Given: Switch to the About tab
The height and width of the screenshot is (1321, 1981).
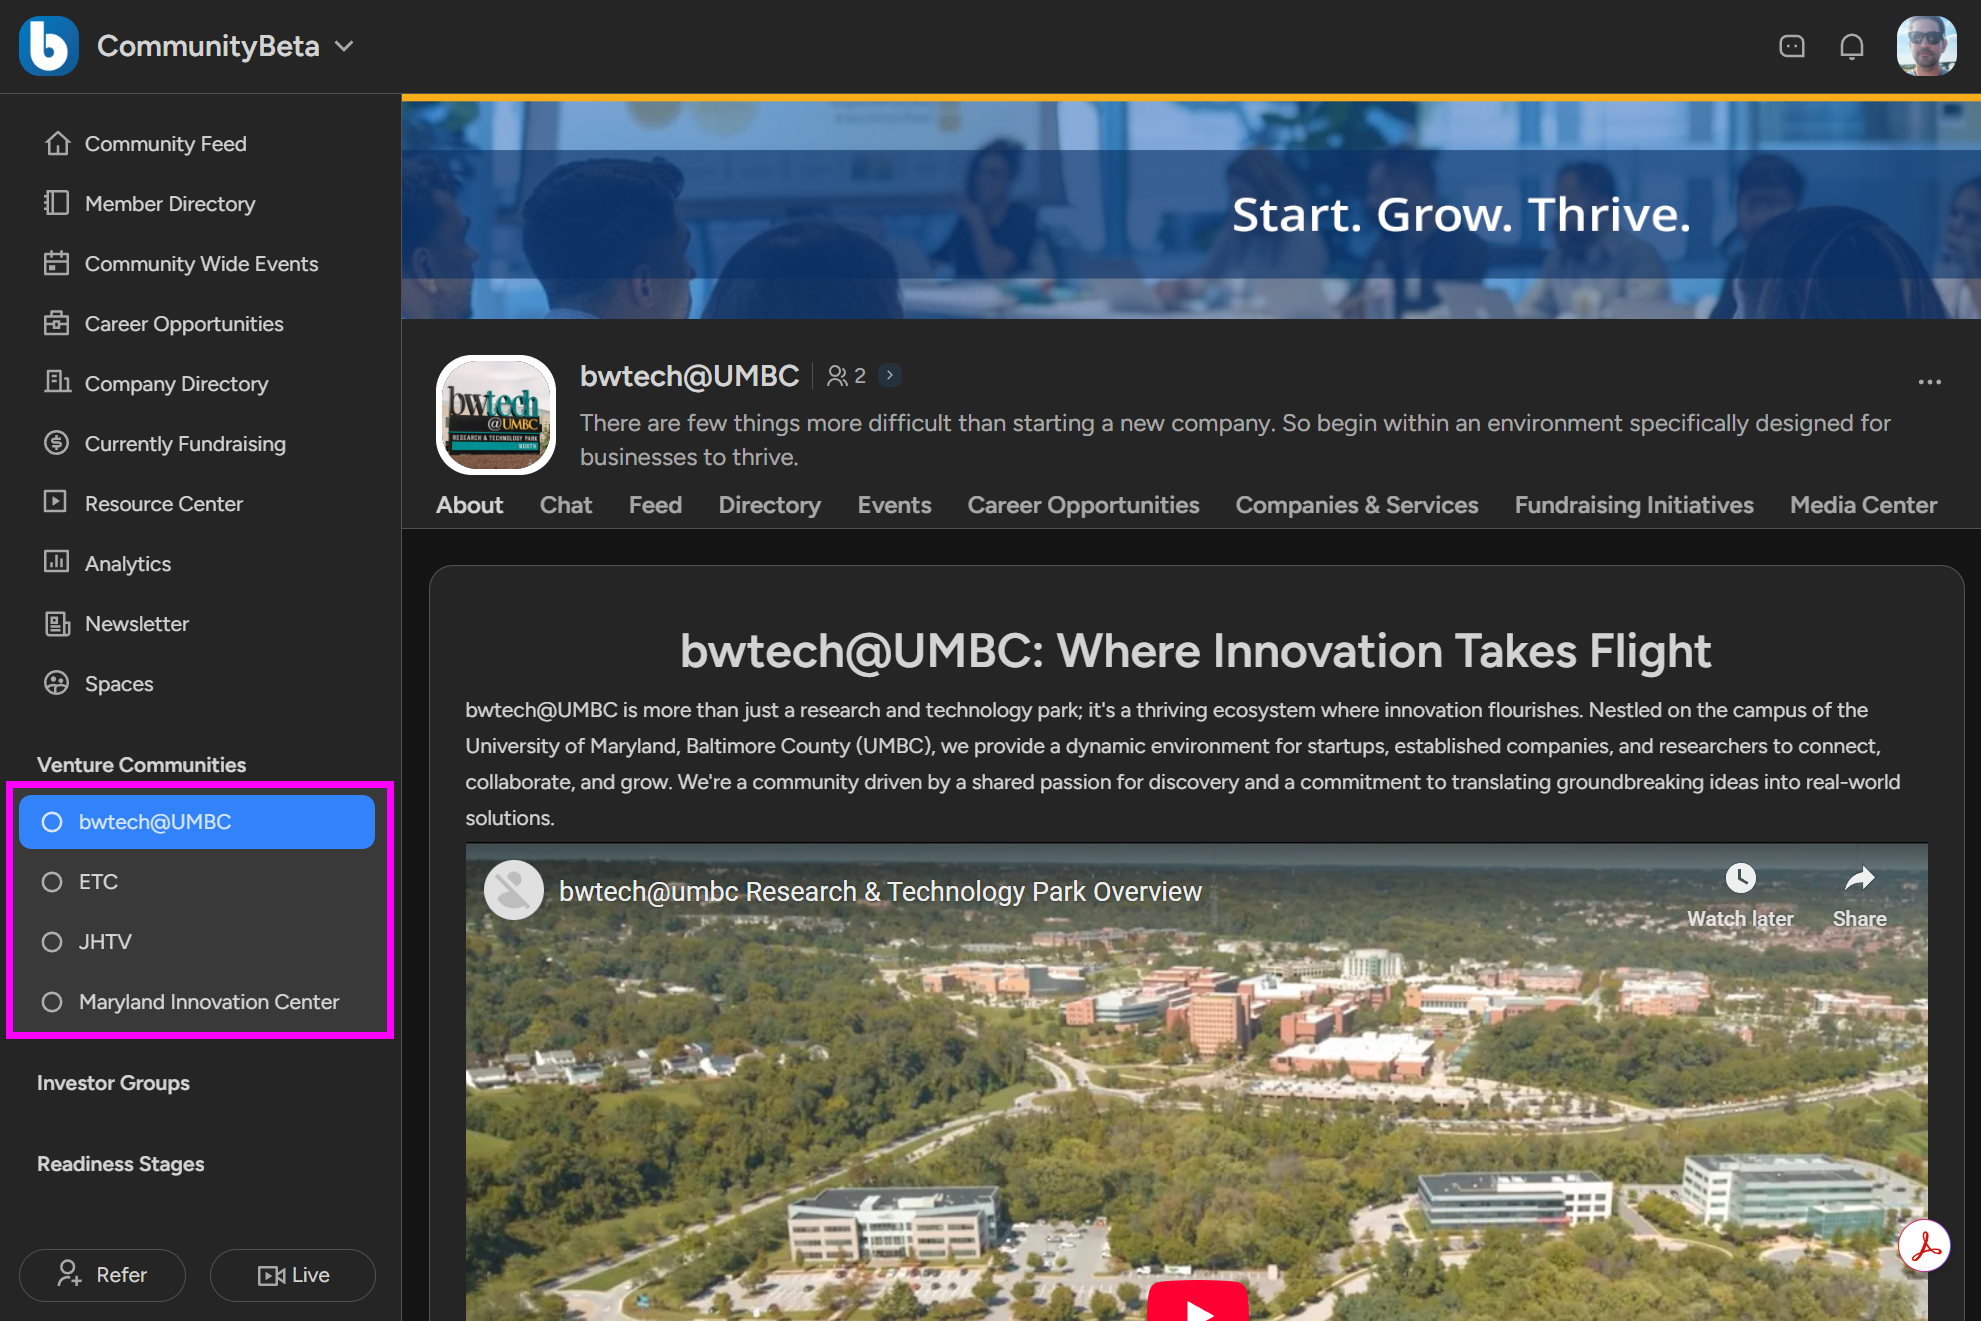Looking at the screenshot, I should [x=469, y=505].
